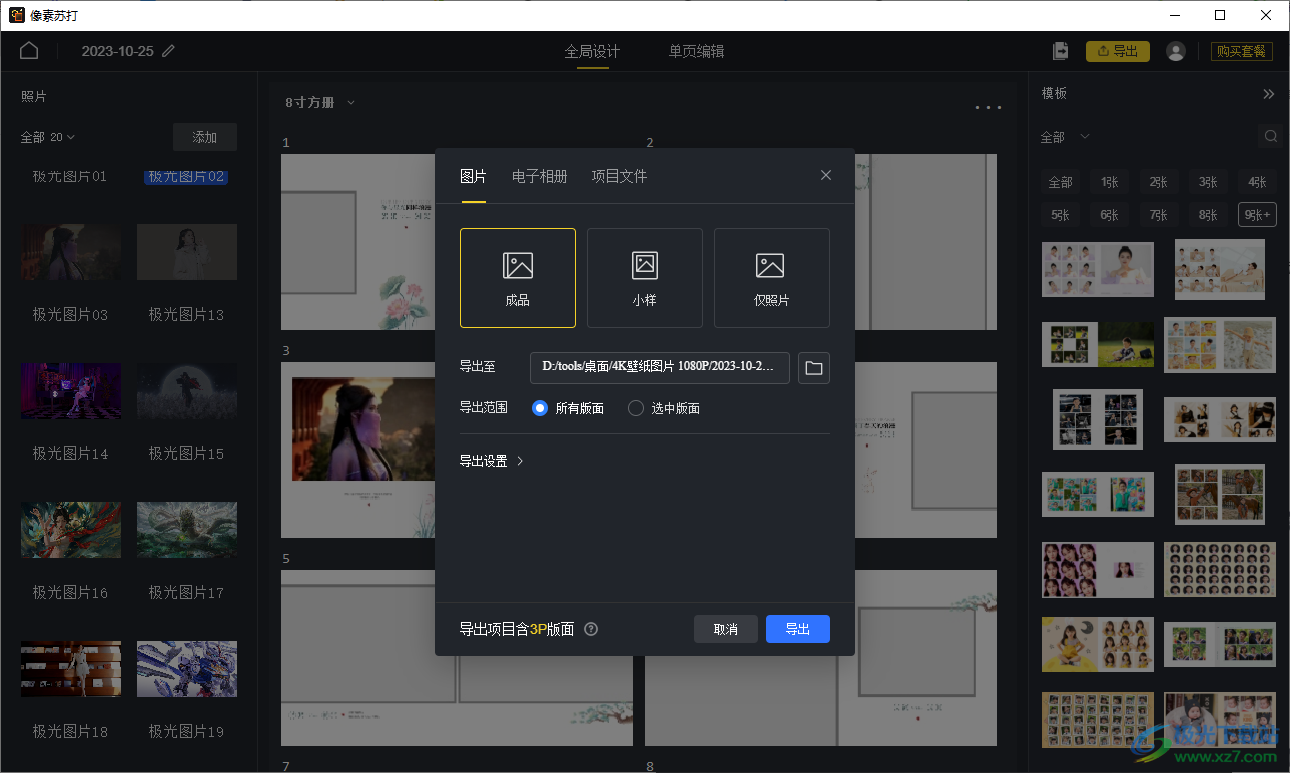Click the 取消 button
The width and height of the screenshot is (1290, 773).
(725, 629)
